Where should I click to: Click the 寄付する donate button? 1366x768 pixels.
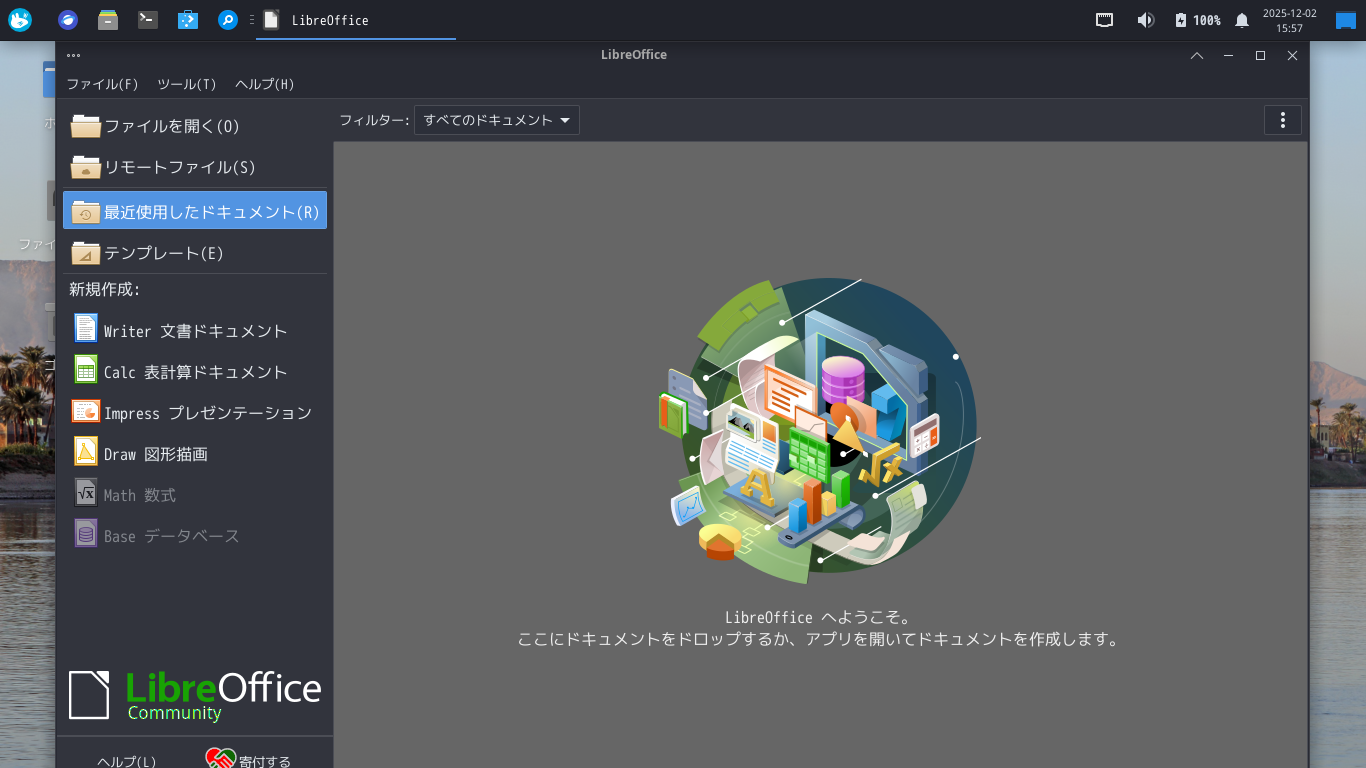click(250, 760)
